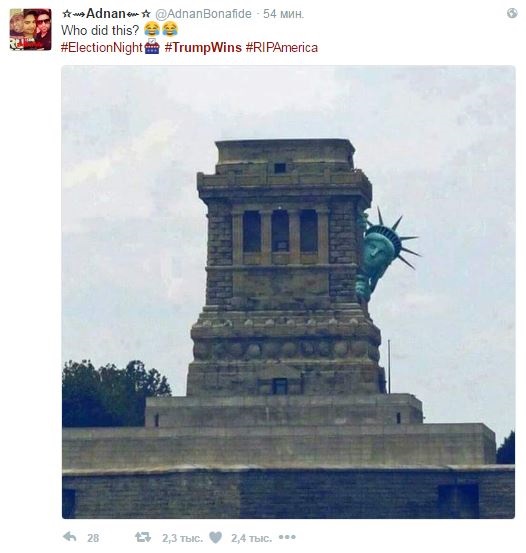Click the first laughing-crying emoji

click(152, 29)
